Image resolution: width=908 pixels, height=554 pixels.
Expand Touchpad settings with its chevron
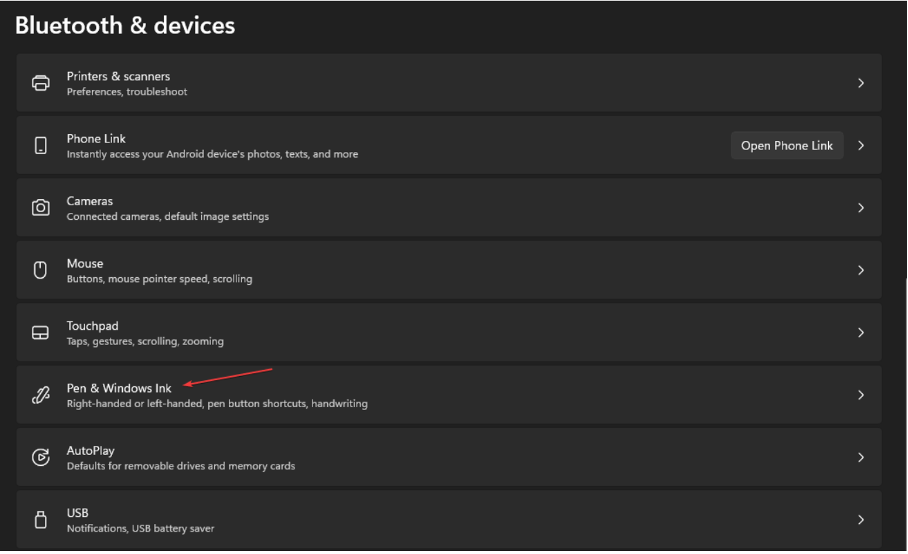(x=861, y=333)
